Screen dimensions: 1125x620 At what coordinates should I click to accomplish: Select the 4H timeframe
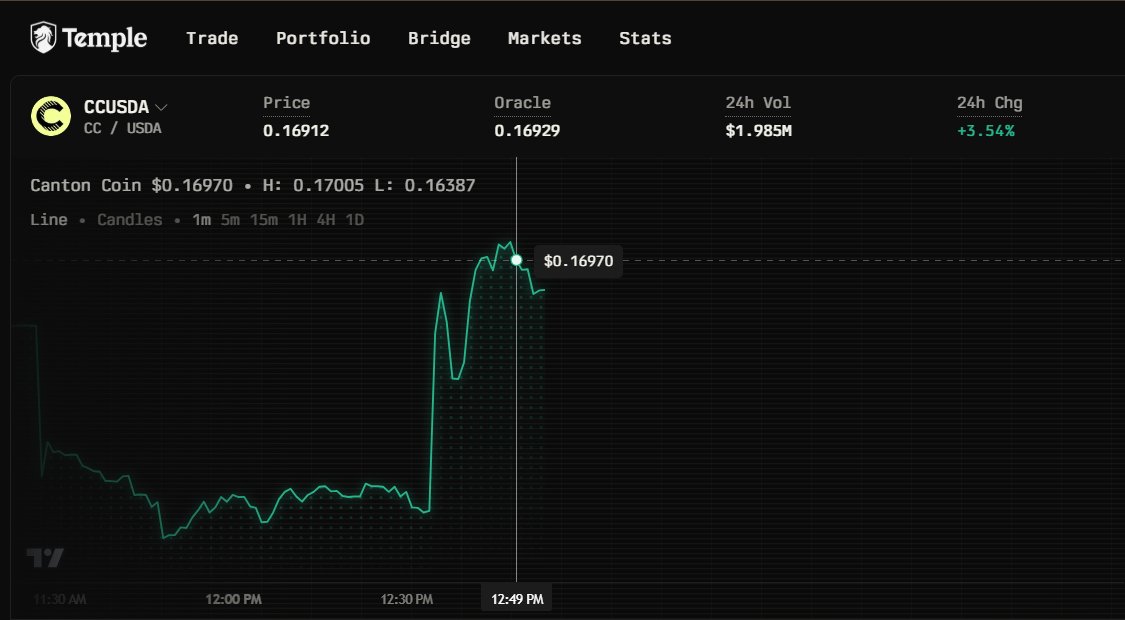point(326,220)
